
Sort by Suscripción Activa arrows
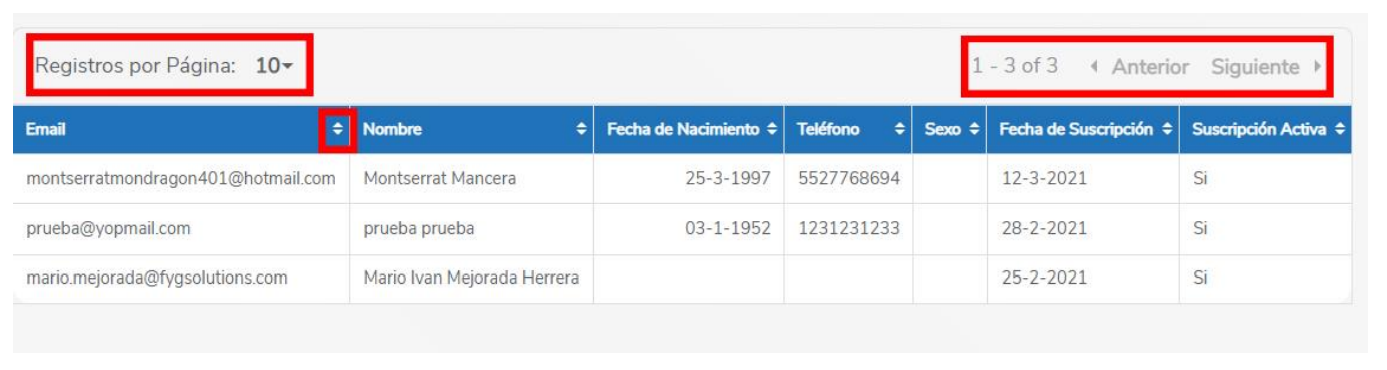[x=1340, y=130]
